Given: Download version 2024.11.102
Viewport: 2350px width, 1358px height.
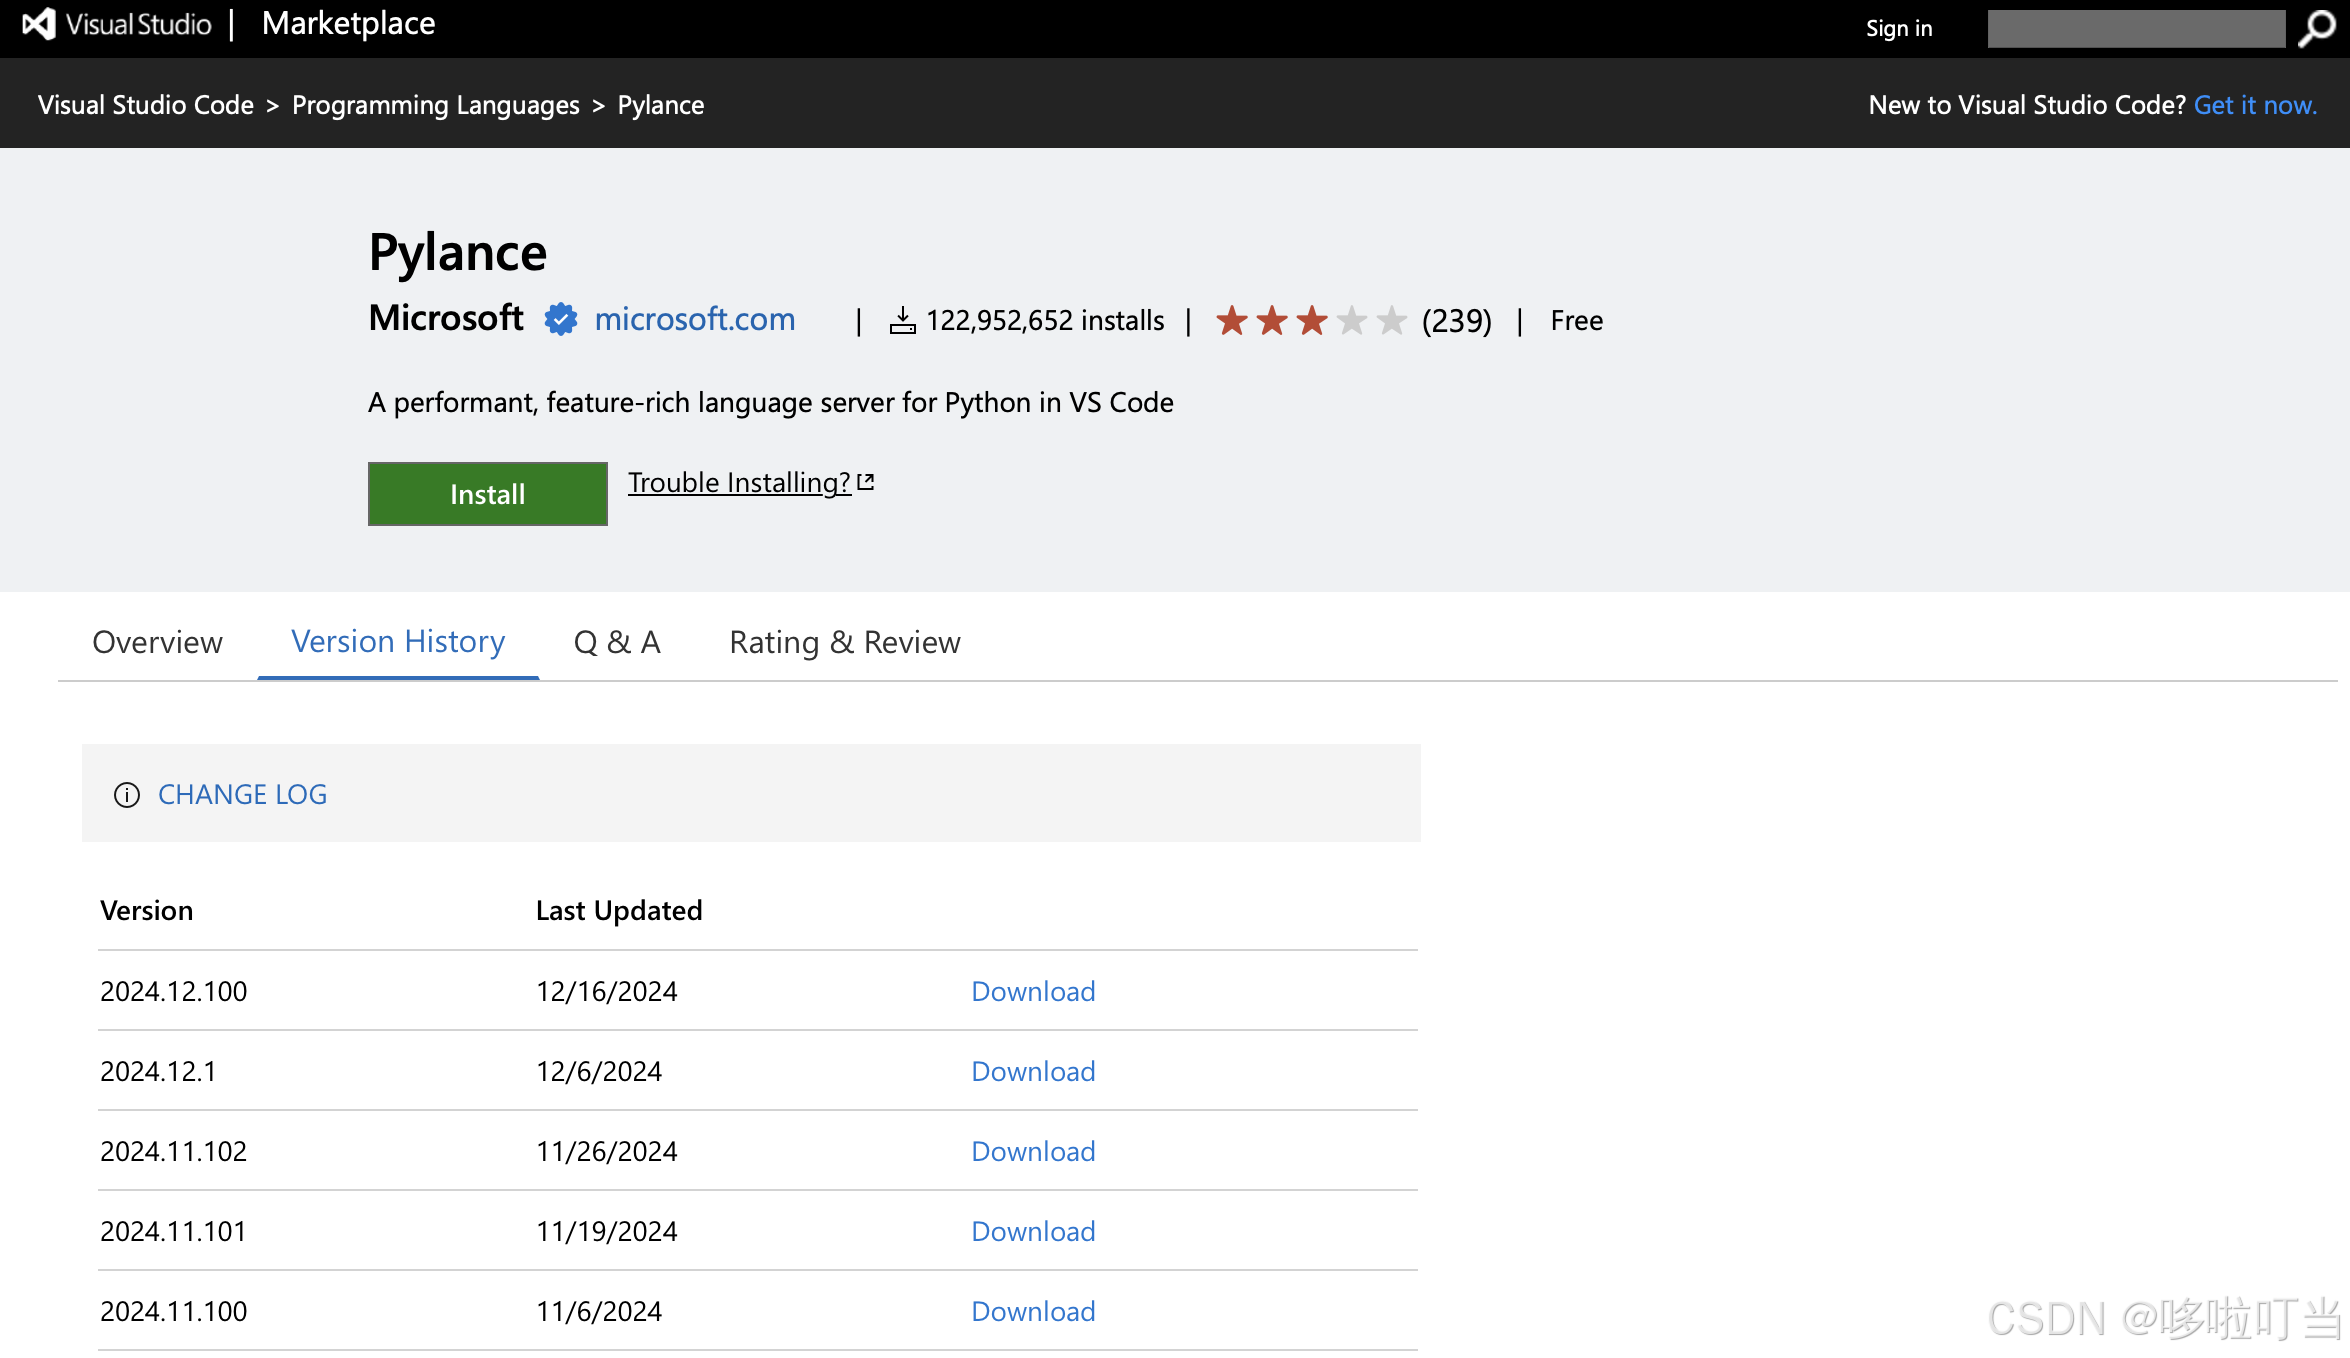Looking at the screenshot, I should pyautogui.click(x=1033, y=1152).
